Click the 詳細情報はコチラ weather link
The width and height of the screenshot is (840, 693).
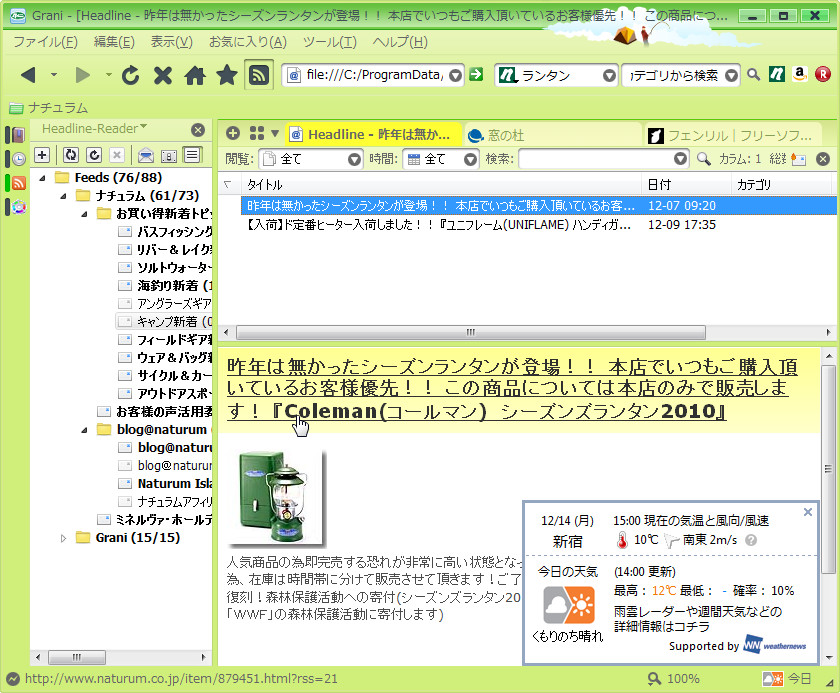tap(662, 627)
